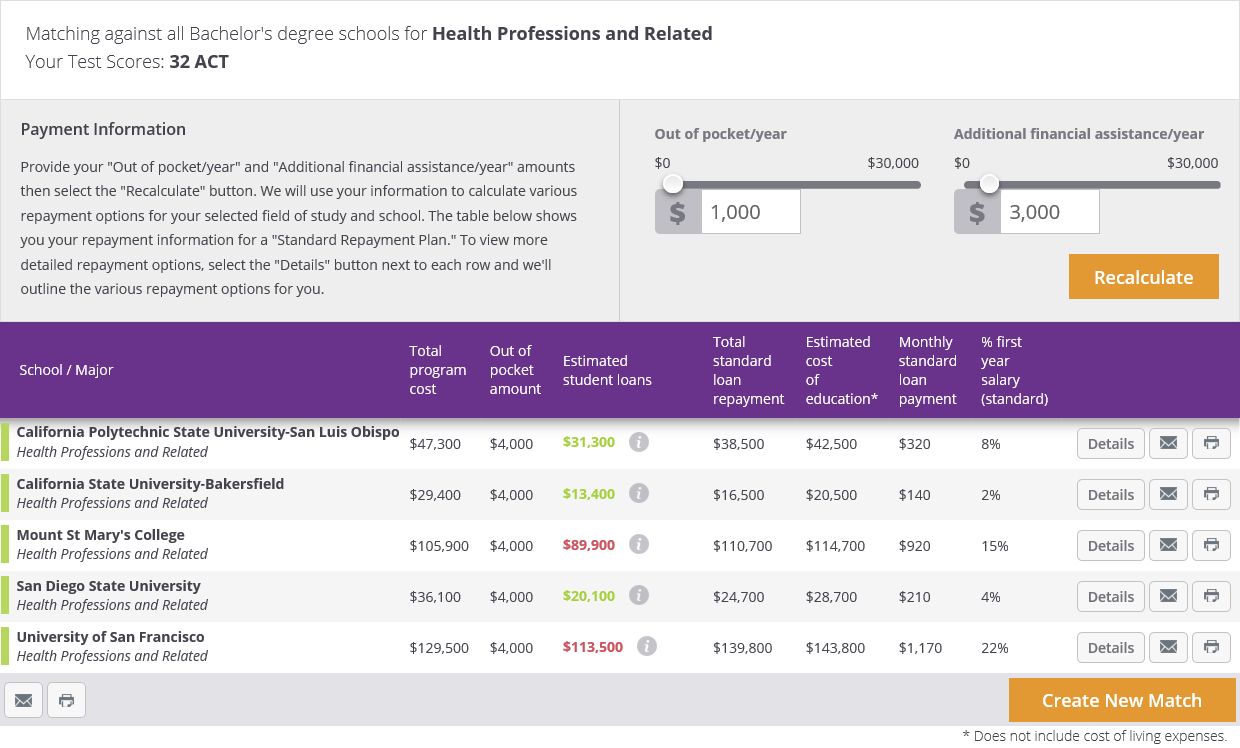Print the Mount St Mary's College row
Image resolution: width=1240 pixels, height=748 pixels.
1211,545
